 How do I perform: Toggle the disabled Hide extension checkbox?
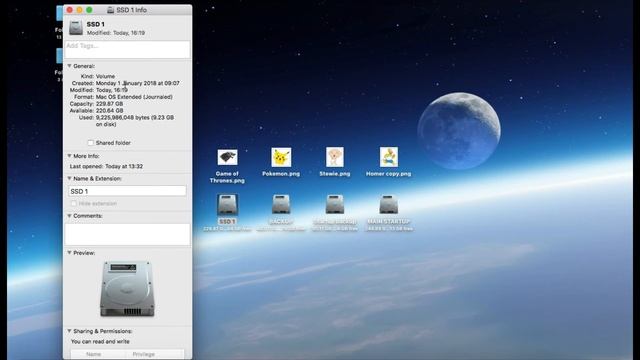(74, 203)
